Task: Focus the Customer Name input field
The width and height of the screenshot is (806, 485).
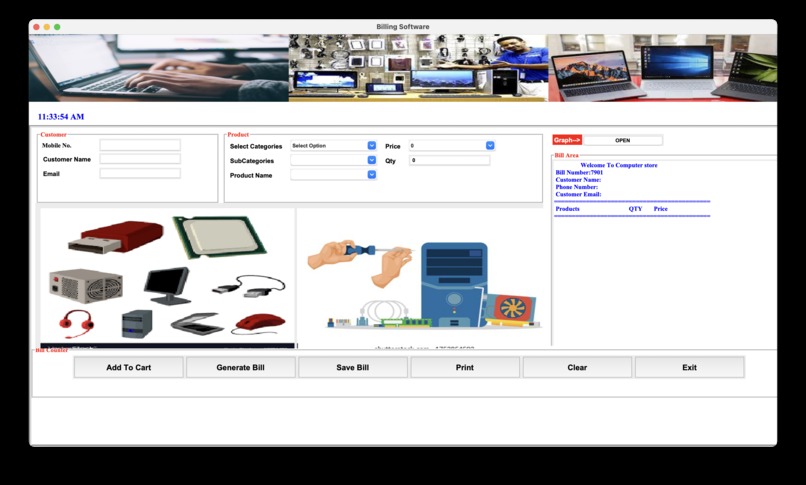Action: (x=140, y=159)
